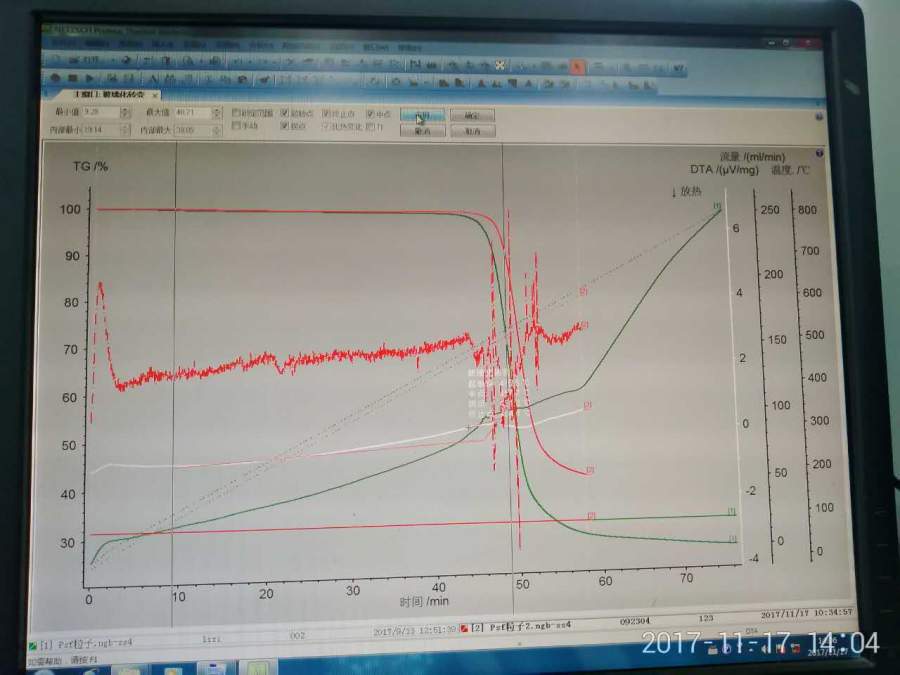The width and height of the screenshot is (900, 675).
Task: Click the context help icon ending first toolbar
Action: pyautogui.click(x=678, y=69)
